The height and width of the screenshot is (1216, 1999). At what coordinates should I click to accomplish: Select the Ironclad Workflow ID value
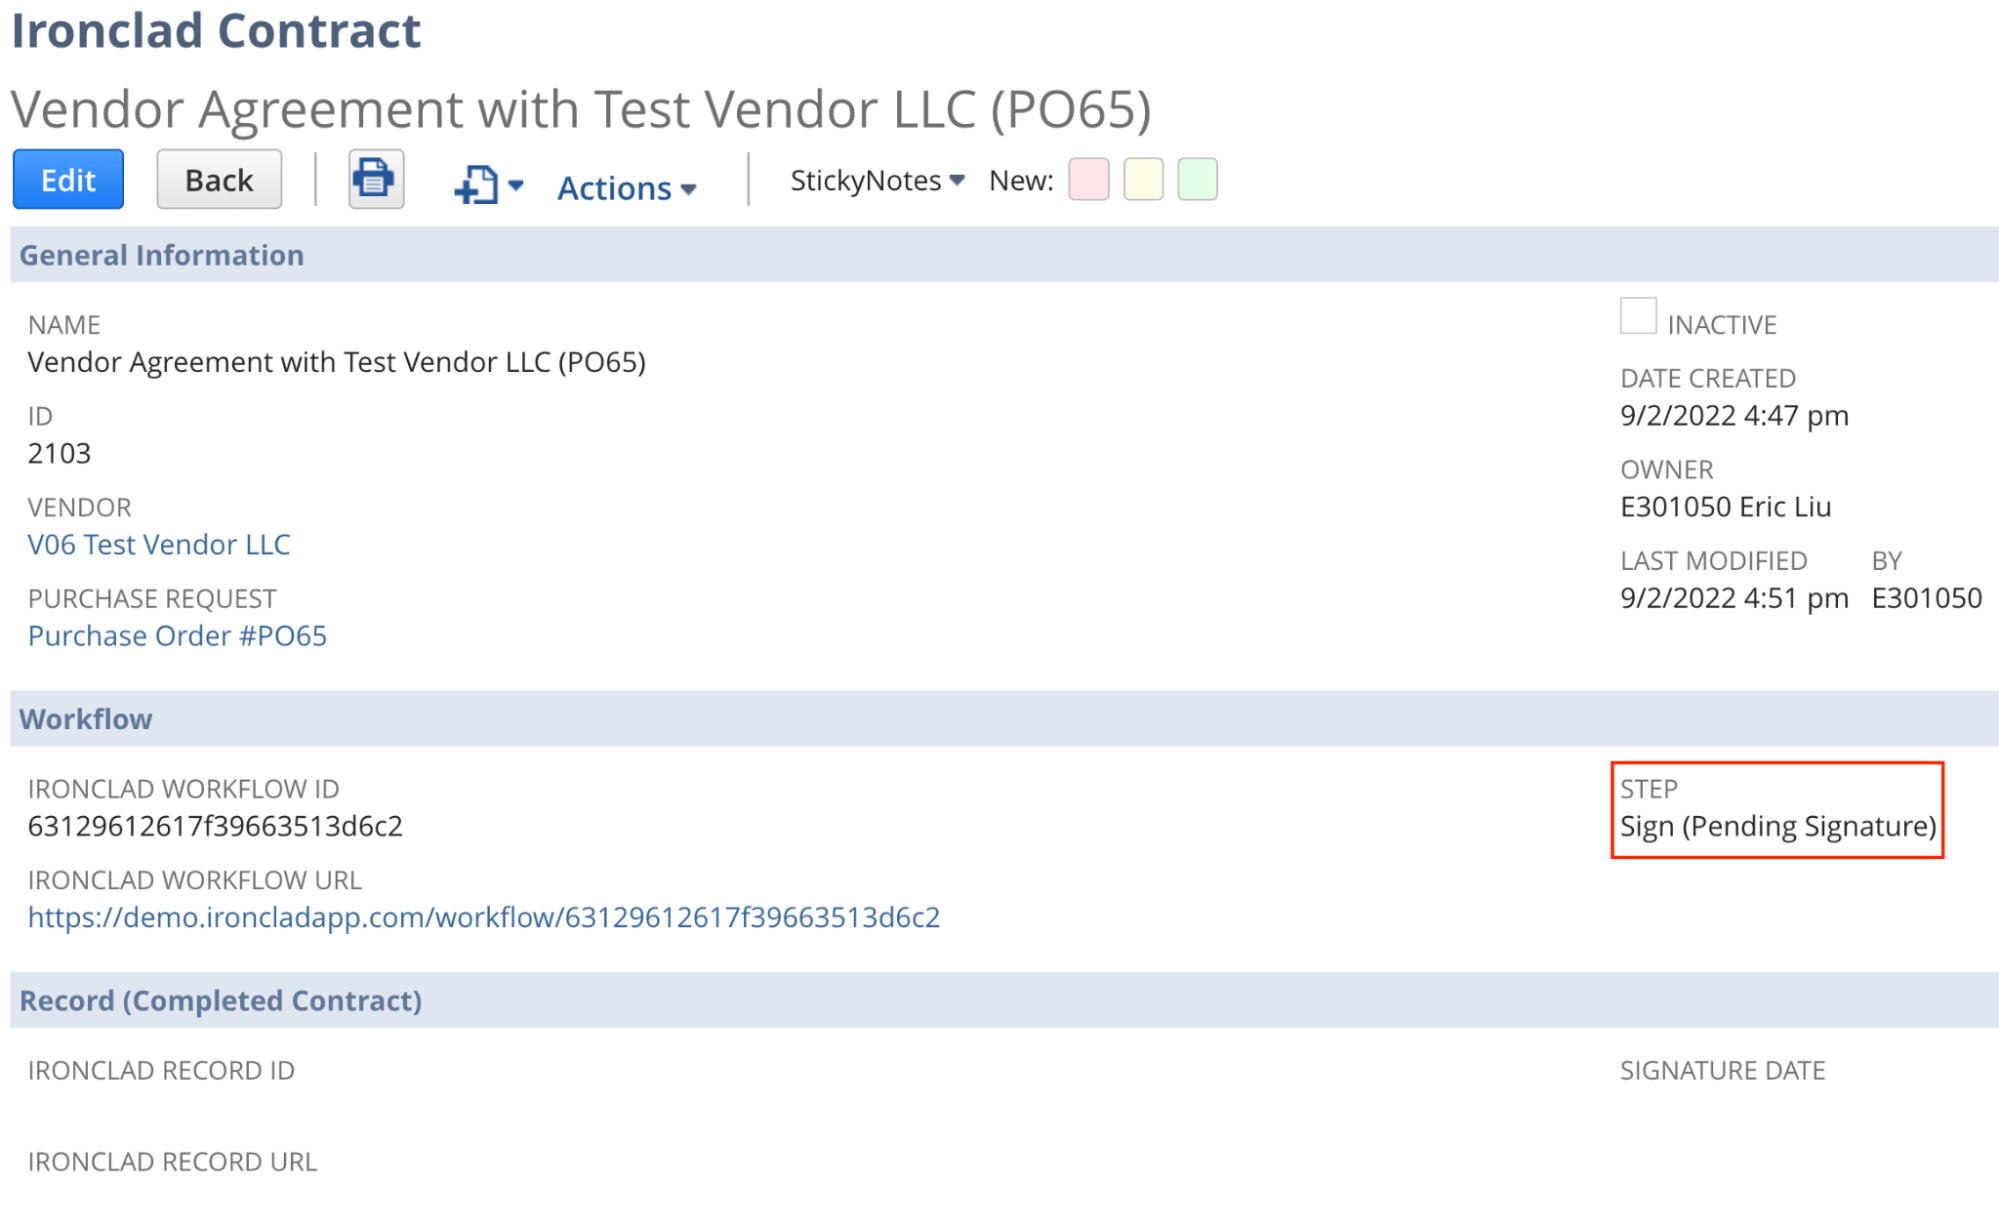[x=216, y=826]
